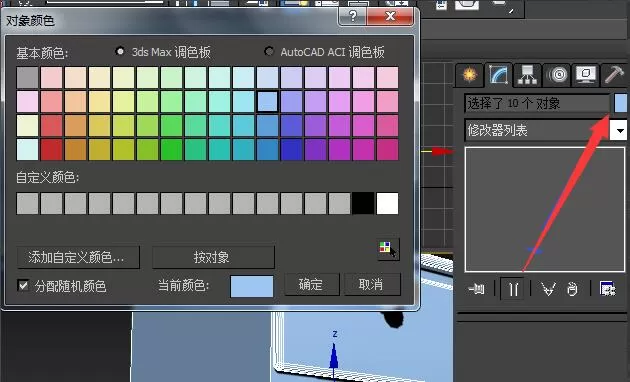Click the Add Custom Colors button

coord(79,257)
